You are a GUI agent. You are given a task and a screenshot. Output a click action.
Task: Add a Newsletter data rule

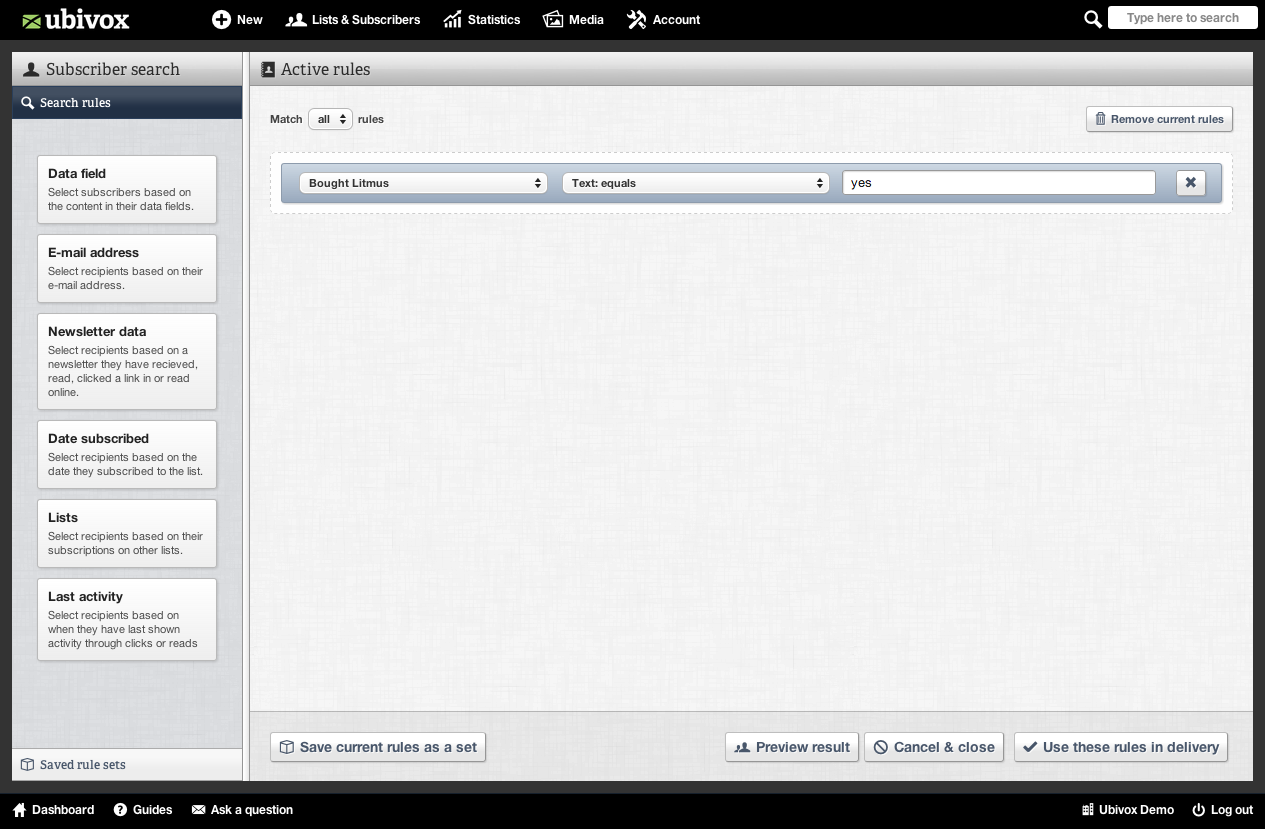(127, 361)
